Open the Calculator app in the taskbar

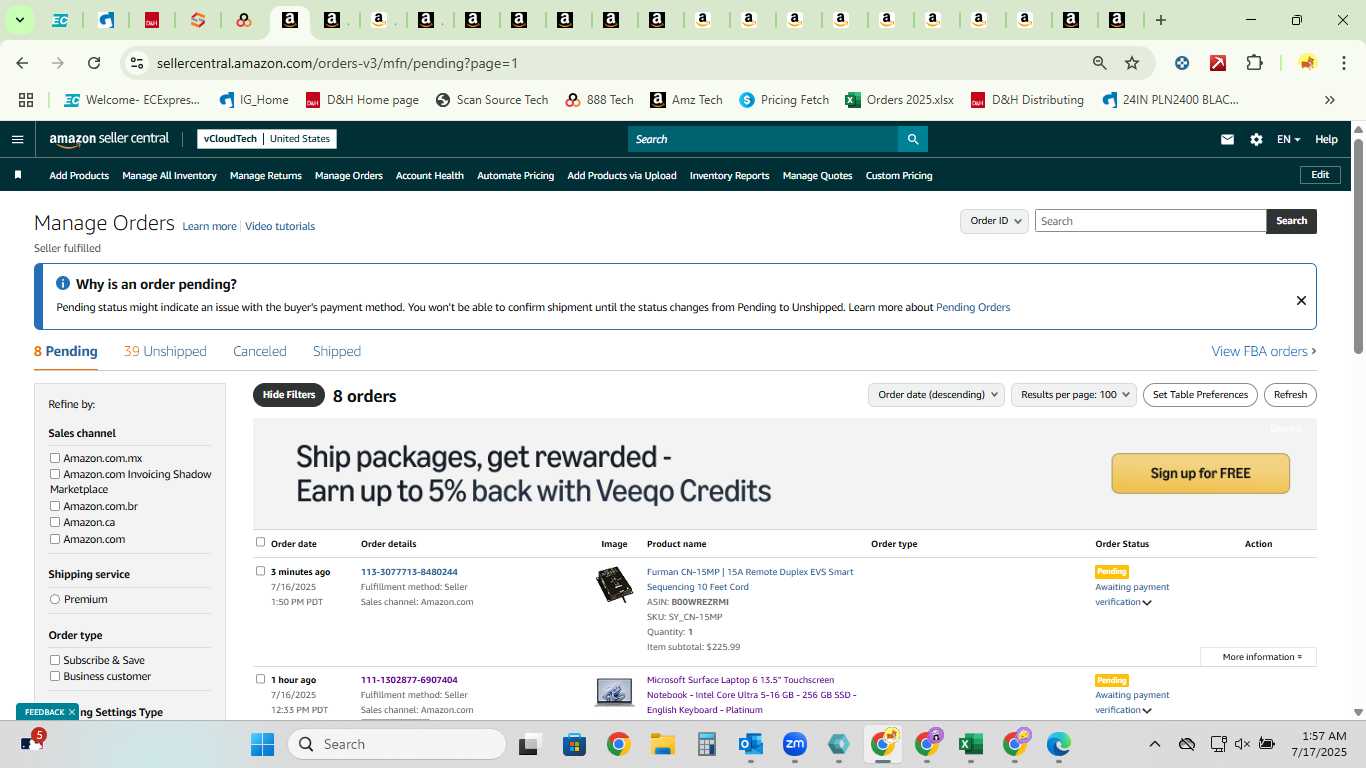(x=707, y=744)
